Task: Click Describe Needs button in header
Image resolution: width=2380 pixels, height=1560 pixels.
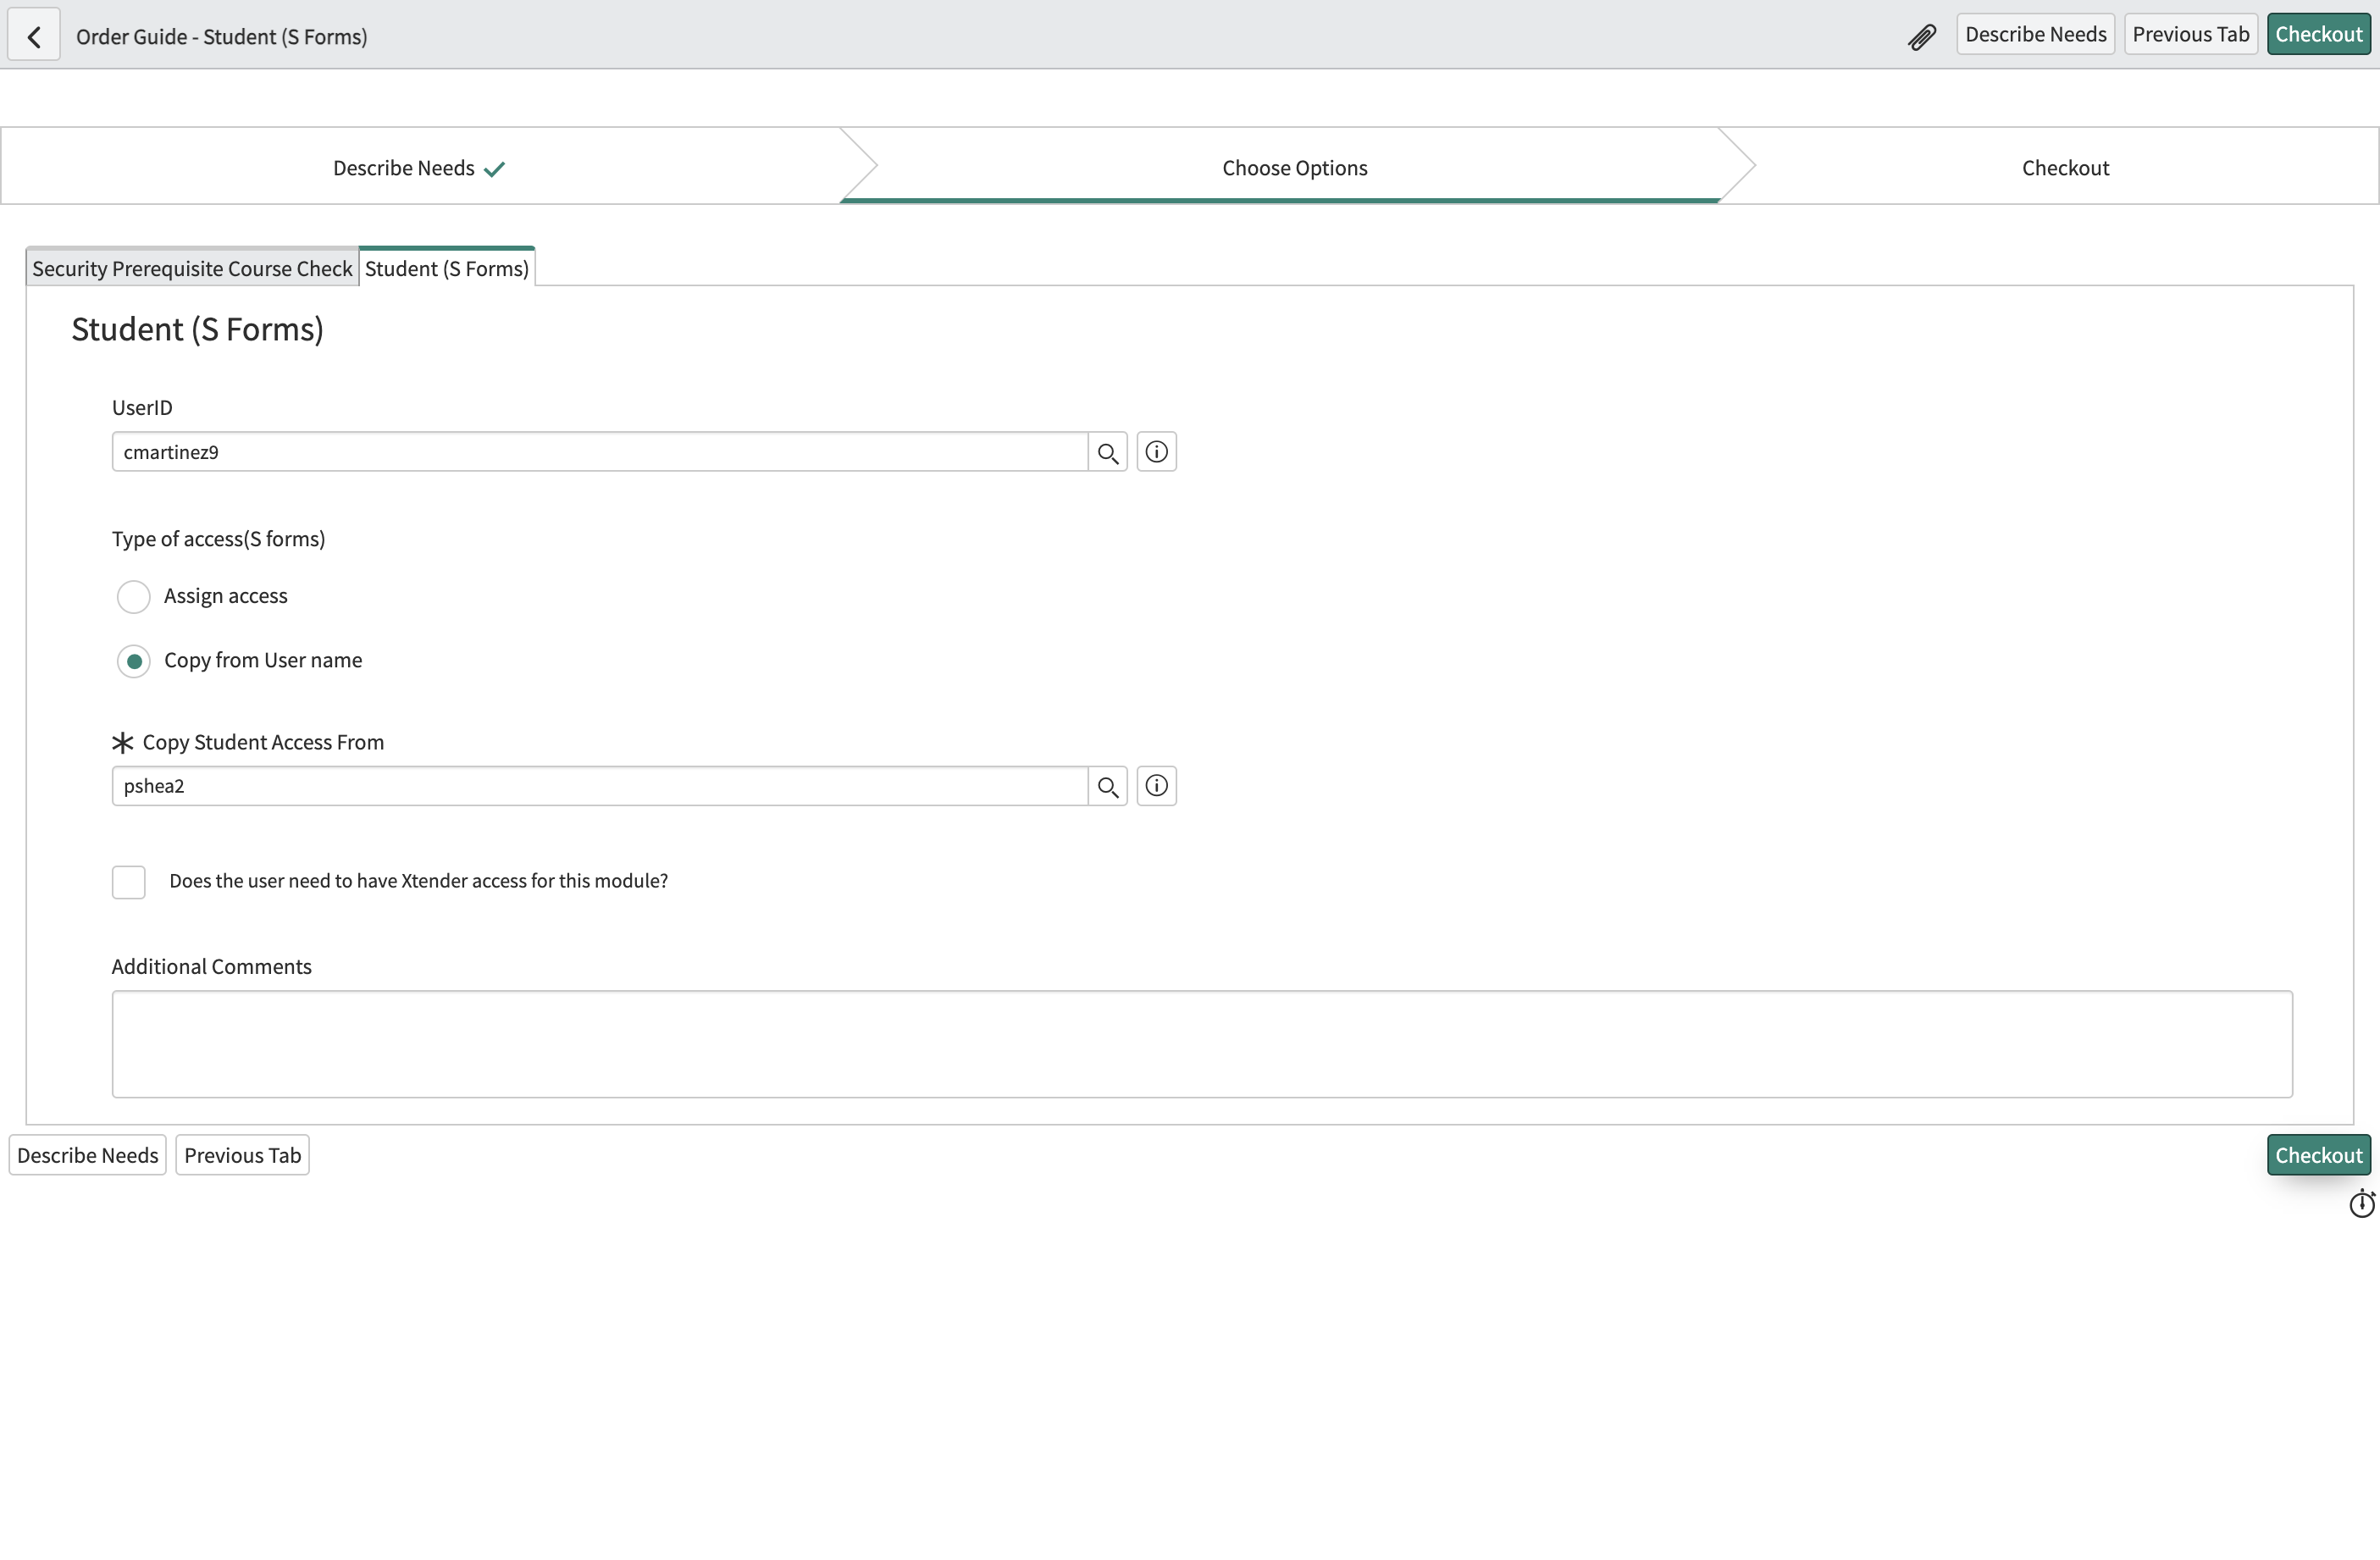Action: 2035,34
